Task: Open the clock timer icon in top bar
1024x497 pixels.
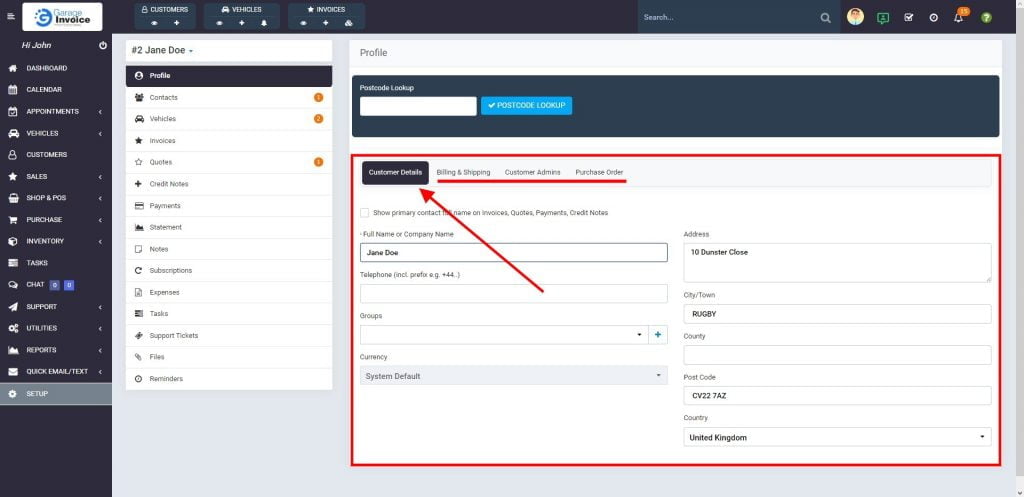Action: pos(933,18)
